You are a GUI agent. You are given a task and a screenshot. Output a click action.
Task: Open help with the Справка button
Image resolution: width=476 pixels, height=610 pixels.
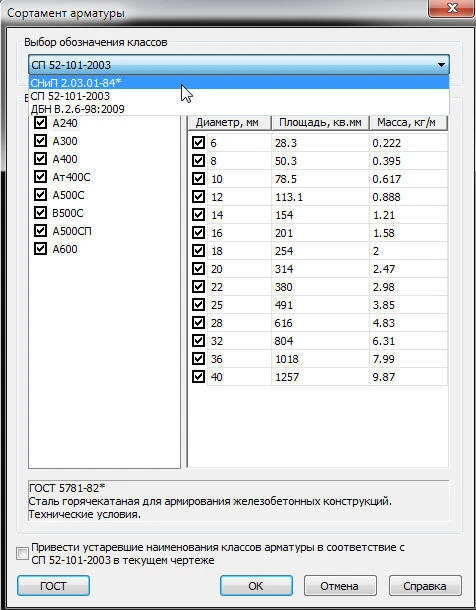pyautogui.click(x=425, y=586)
